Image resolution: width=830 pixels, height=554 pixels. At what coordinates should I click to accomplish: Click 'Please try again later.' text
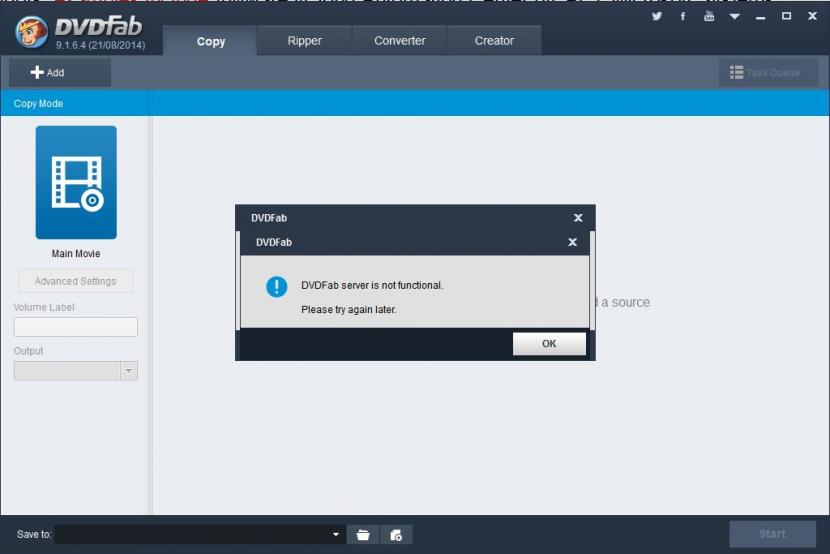(x=348, y=310)
